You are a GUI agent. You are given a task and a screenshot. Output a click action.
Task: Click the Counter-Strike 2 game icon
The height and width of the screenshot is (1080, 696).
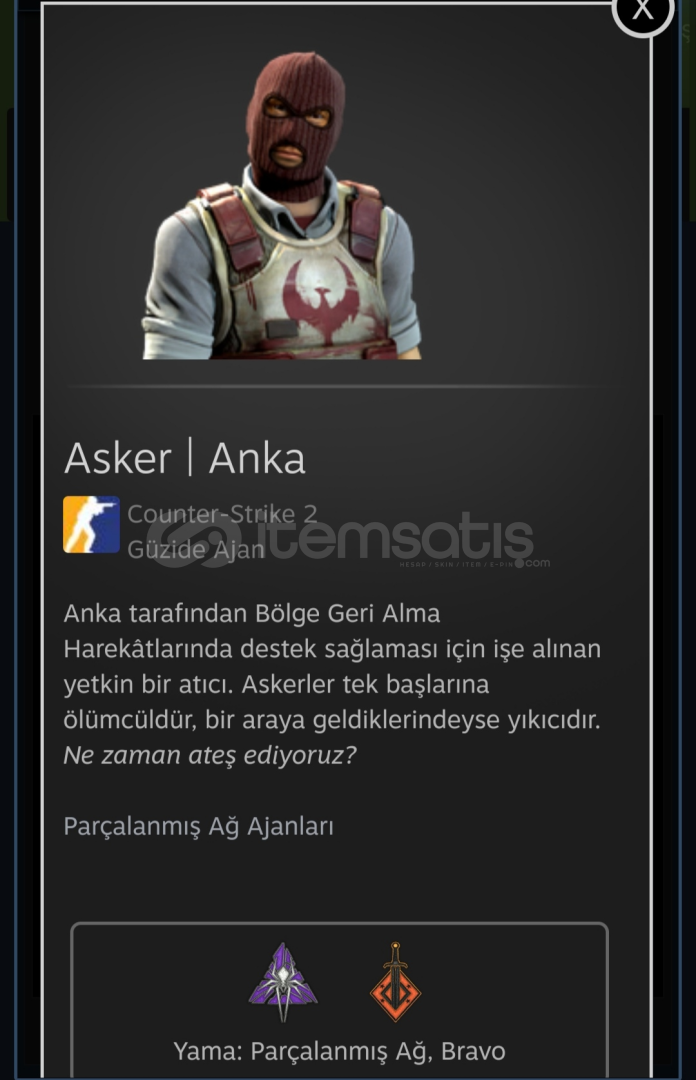point(92,525)
